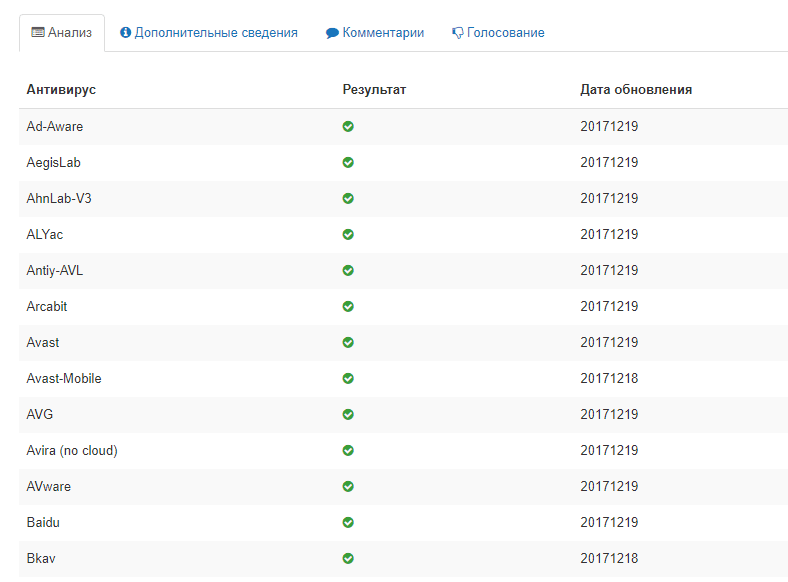Click the update date in AVware row
Screen dimensions: 788x582
(609, 487)
